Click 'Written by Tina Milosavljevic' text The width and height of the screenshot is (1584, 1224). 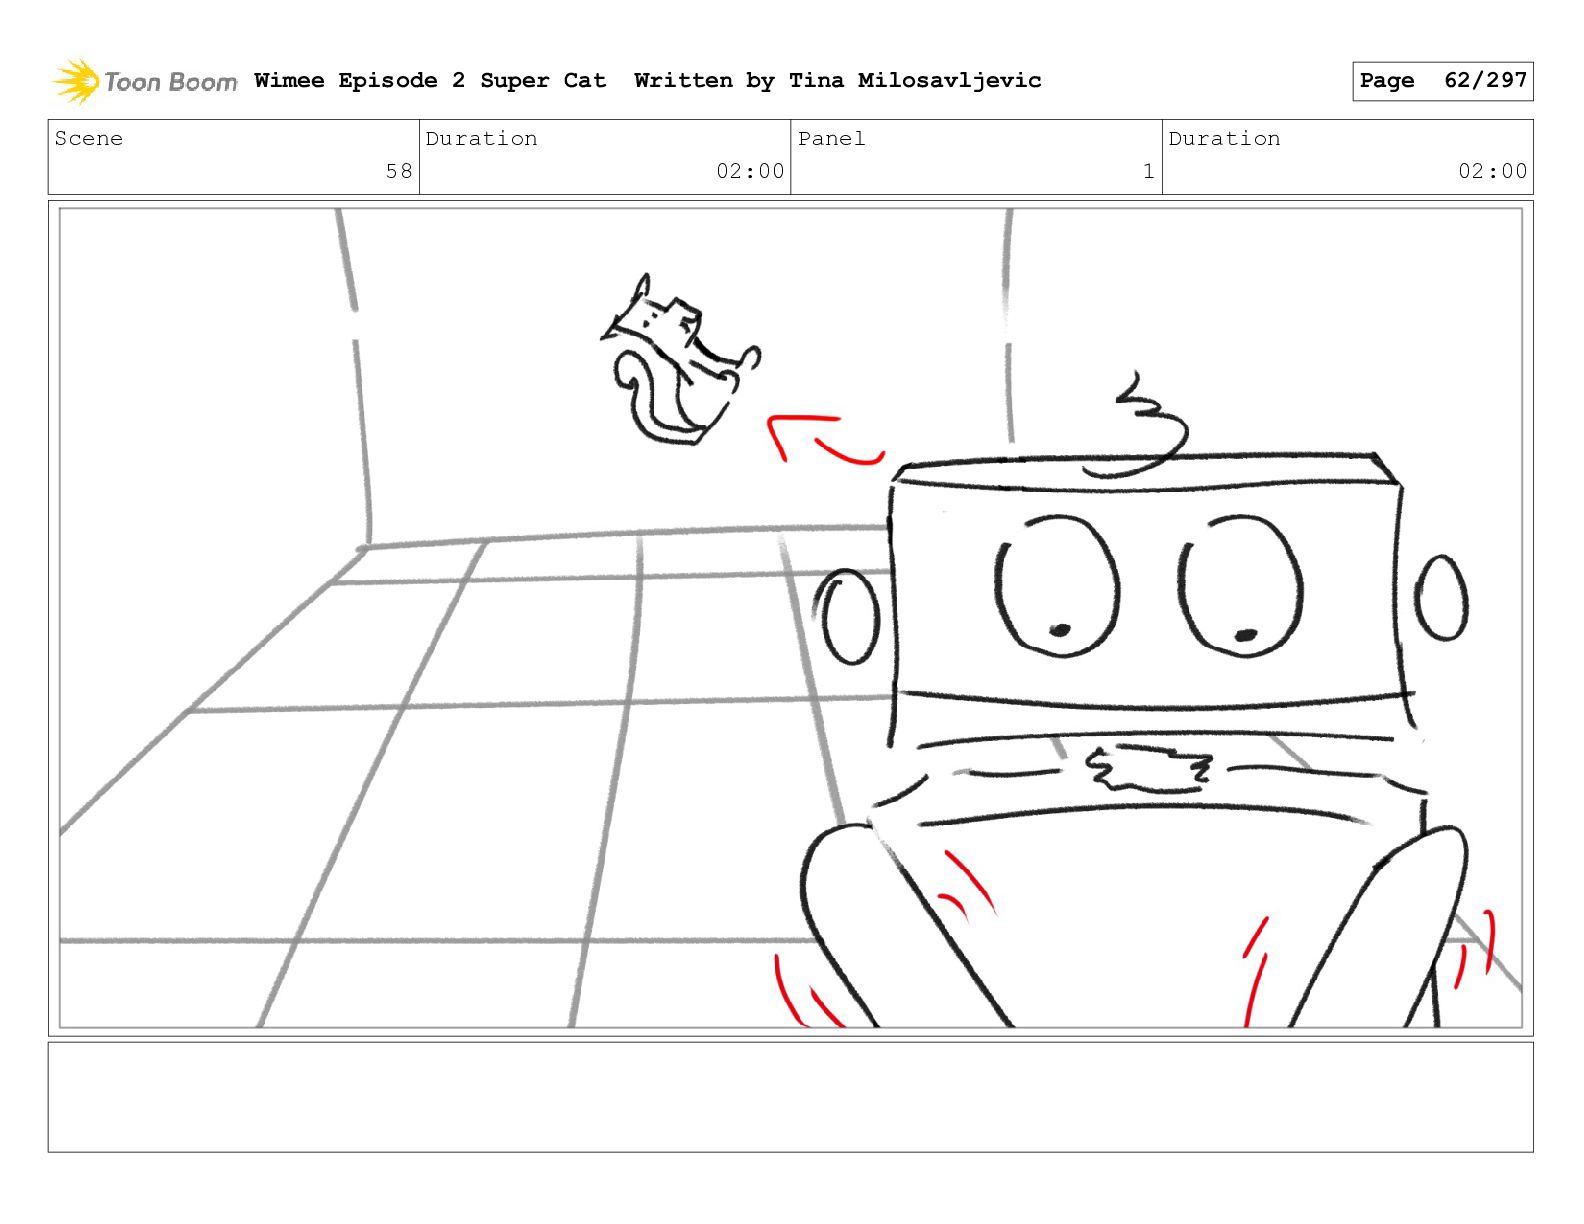tap(838, 81)
